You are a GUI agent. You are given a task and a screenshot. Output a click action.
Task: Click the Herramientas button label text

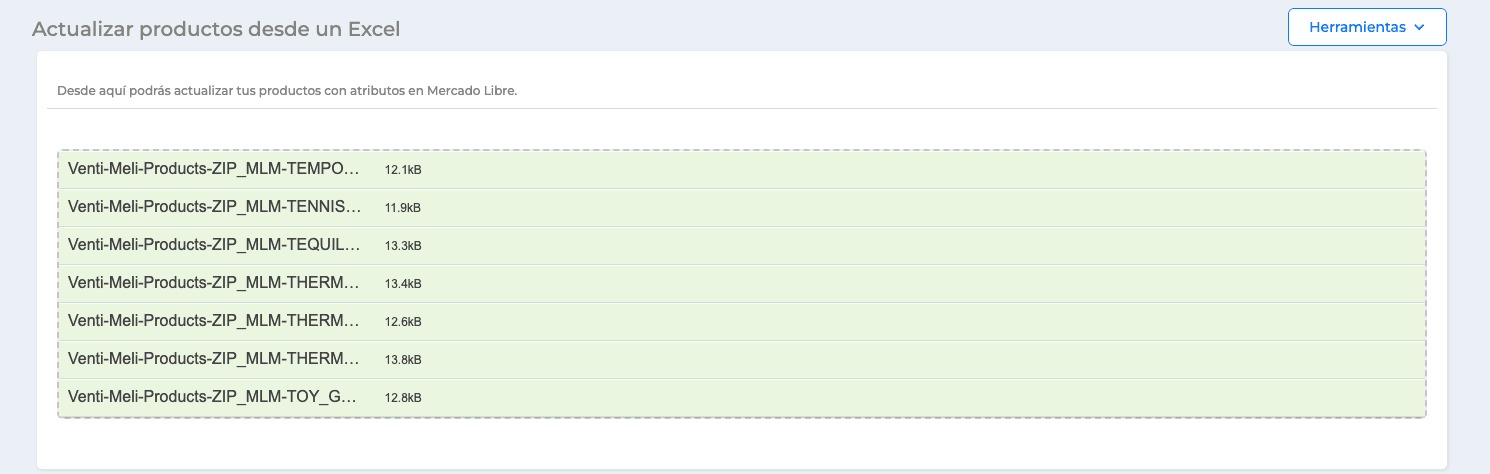coord(1357,28)
